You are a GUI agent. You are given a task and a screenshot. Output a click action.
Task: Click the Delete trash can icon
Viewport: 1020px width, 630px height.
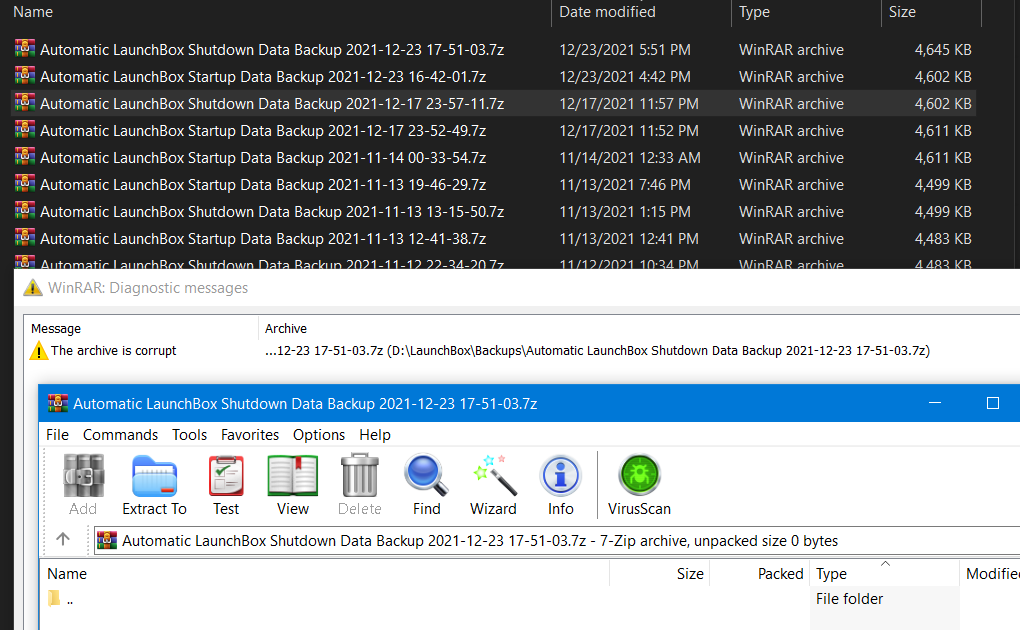[x=360, y=476]
